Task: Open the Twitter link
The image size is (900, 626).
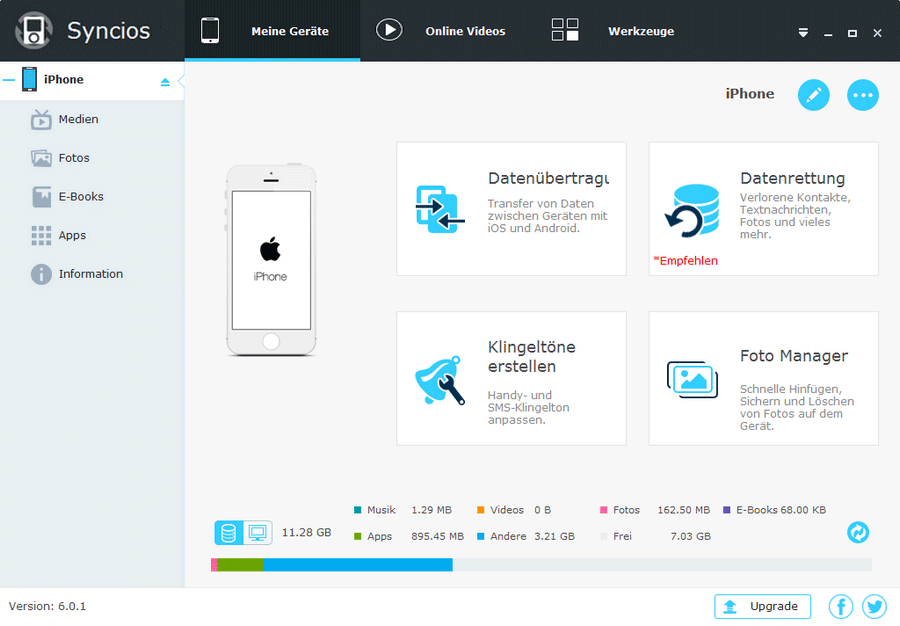Action: tap(874, 606)
